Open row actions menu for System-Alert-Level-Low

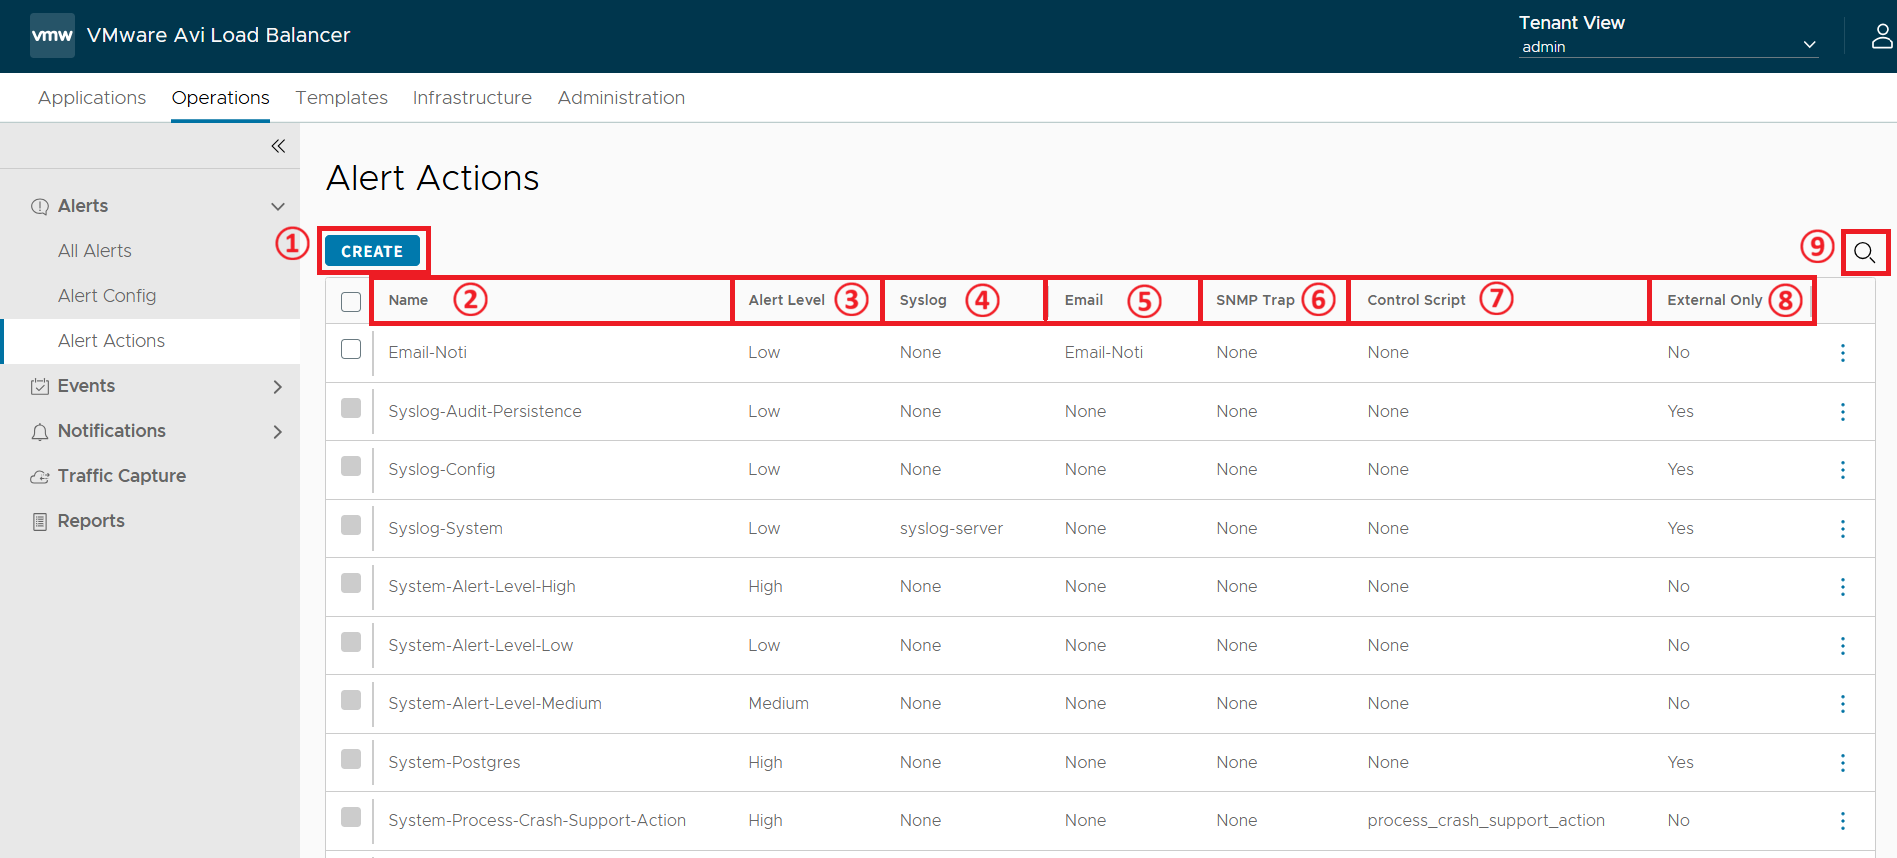point(1842,646)
